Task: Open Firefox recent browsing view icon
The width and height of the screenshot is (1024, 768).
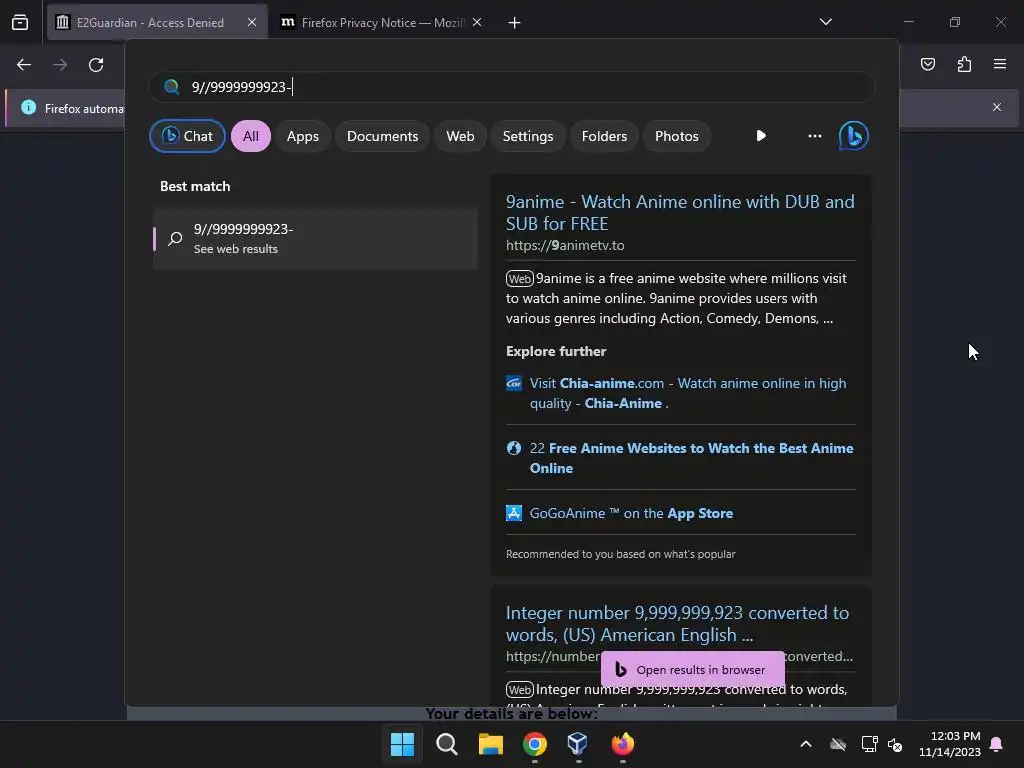Action: 20,23
